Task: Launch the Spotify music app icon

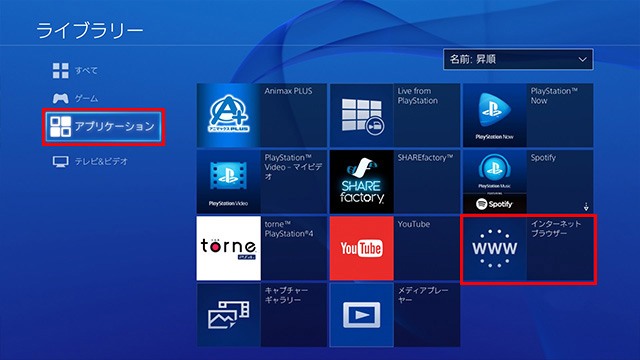Action: 495,182
